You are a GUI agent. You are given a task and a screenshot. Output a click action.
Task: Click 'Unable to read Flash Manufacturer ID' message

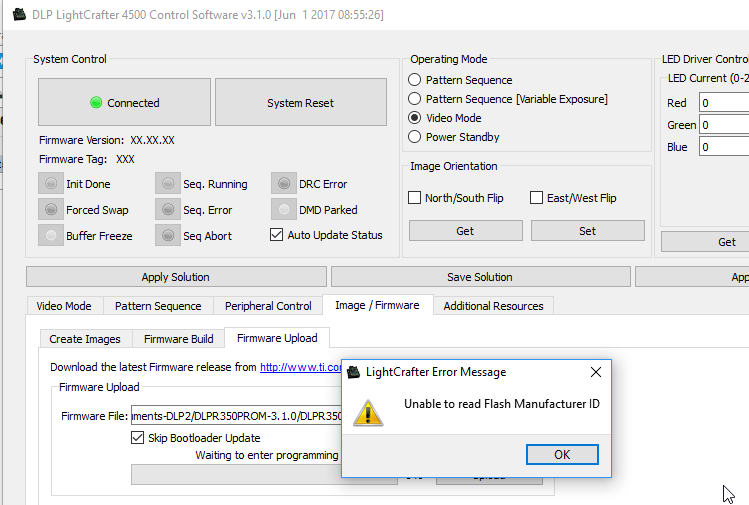click(x=502, y=404)
